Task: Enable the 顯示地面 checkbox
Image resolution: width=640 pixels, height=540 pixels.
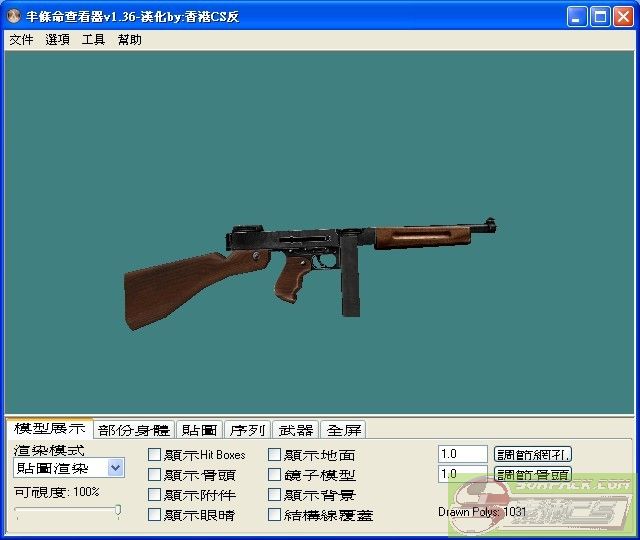Action: point(274,455)
